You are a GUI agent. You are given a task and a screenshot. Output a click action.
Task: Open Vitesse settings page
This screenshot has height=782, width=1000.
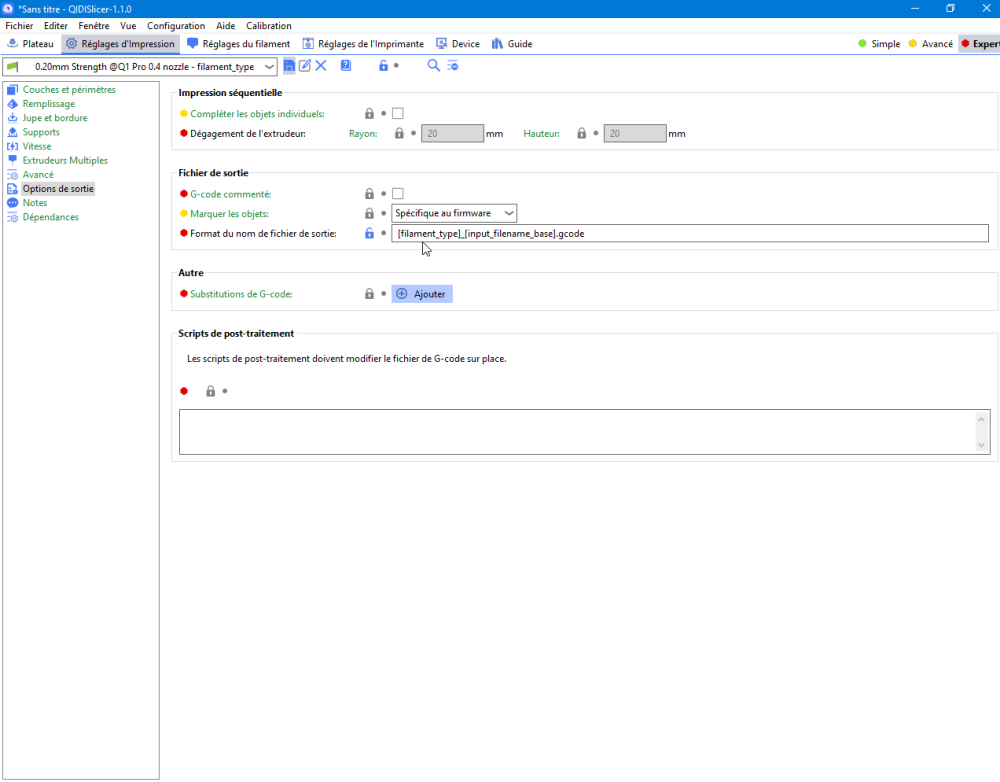tap(36, 146)
